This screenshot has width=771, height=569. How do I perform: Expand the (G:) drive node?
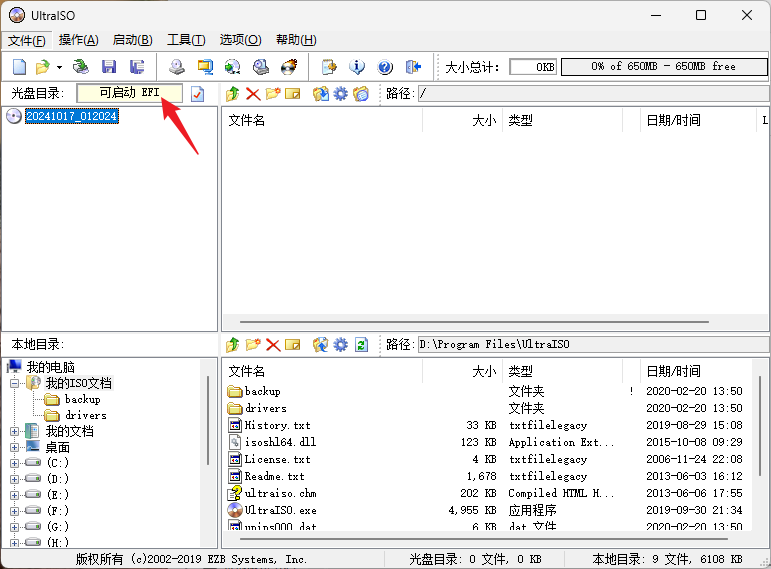click(14, 527)
